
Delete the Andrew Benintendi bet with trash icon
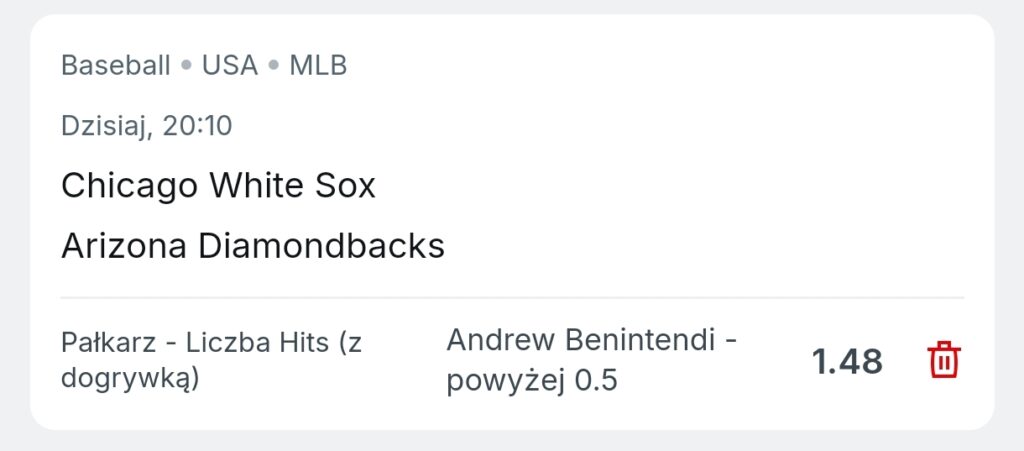pyautogui.click(x=944, y=360)
